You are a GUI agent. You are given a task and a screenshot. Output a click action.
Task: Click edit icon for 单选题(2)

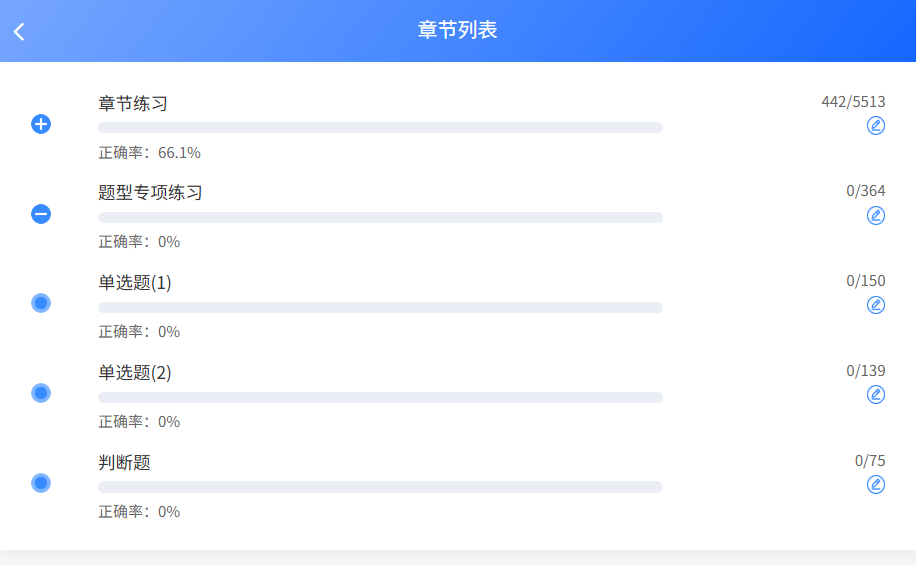coord(876,395)
